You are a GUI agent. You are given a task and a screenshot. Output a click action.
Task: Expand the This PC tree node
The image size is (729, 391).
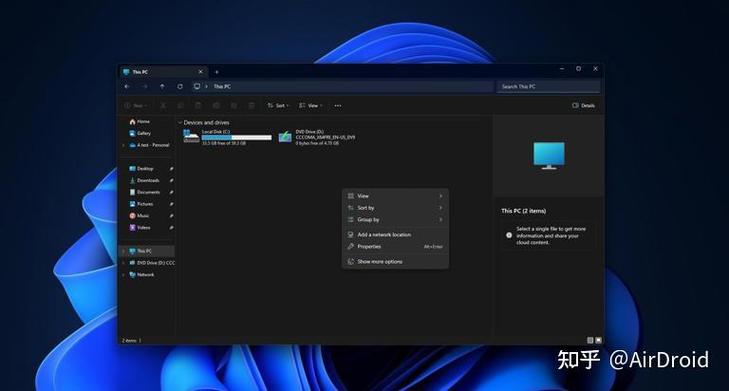tap(123, 251)
